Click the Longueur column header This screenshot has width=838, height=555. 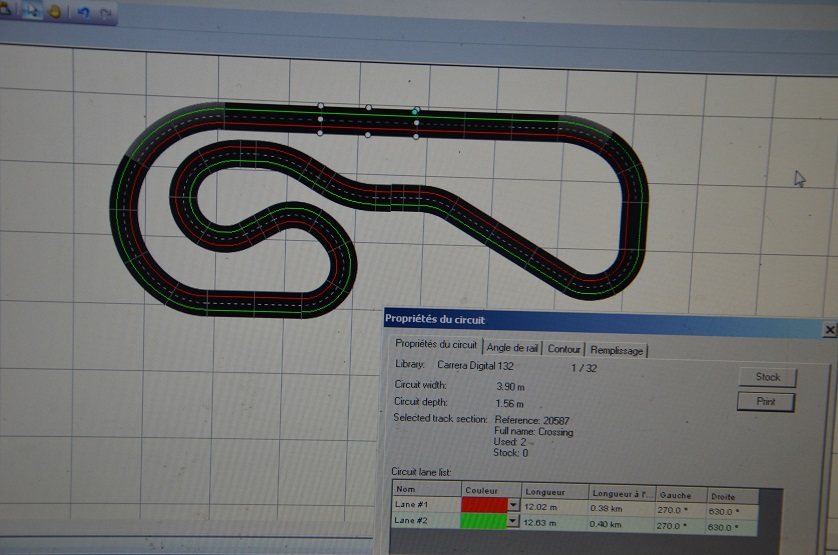click(555, 492)
